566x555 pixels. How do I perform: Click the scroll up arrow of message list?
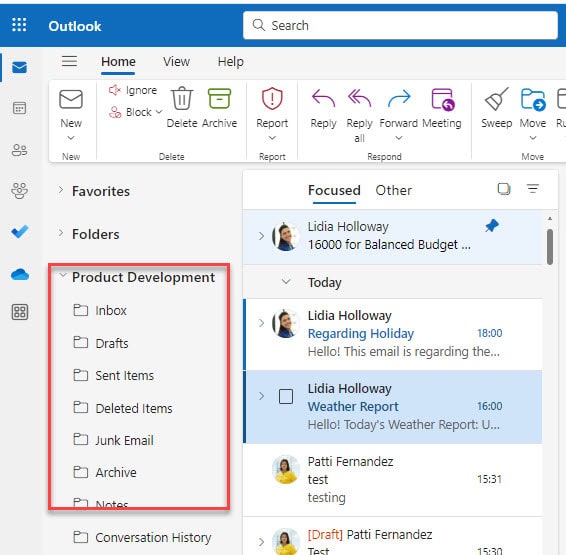click(550, 219)
